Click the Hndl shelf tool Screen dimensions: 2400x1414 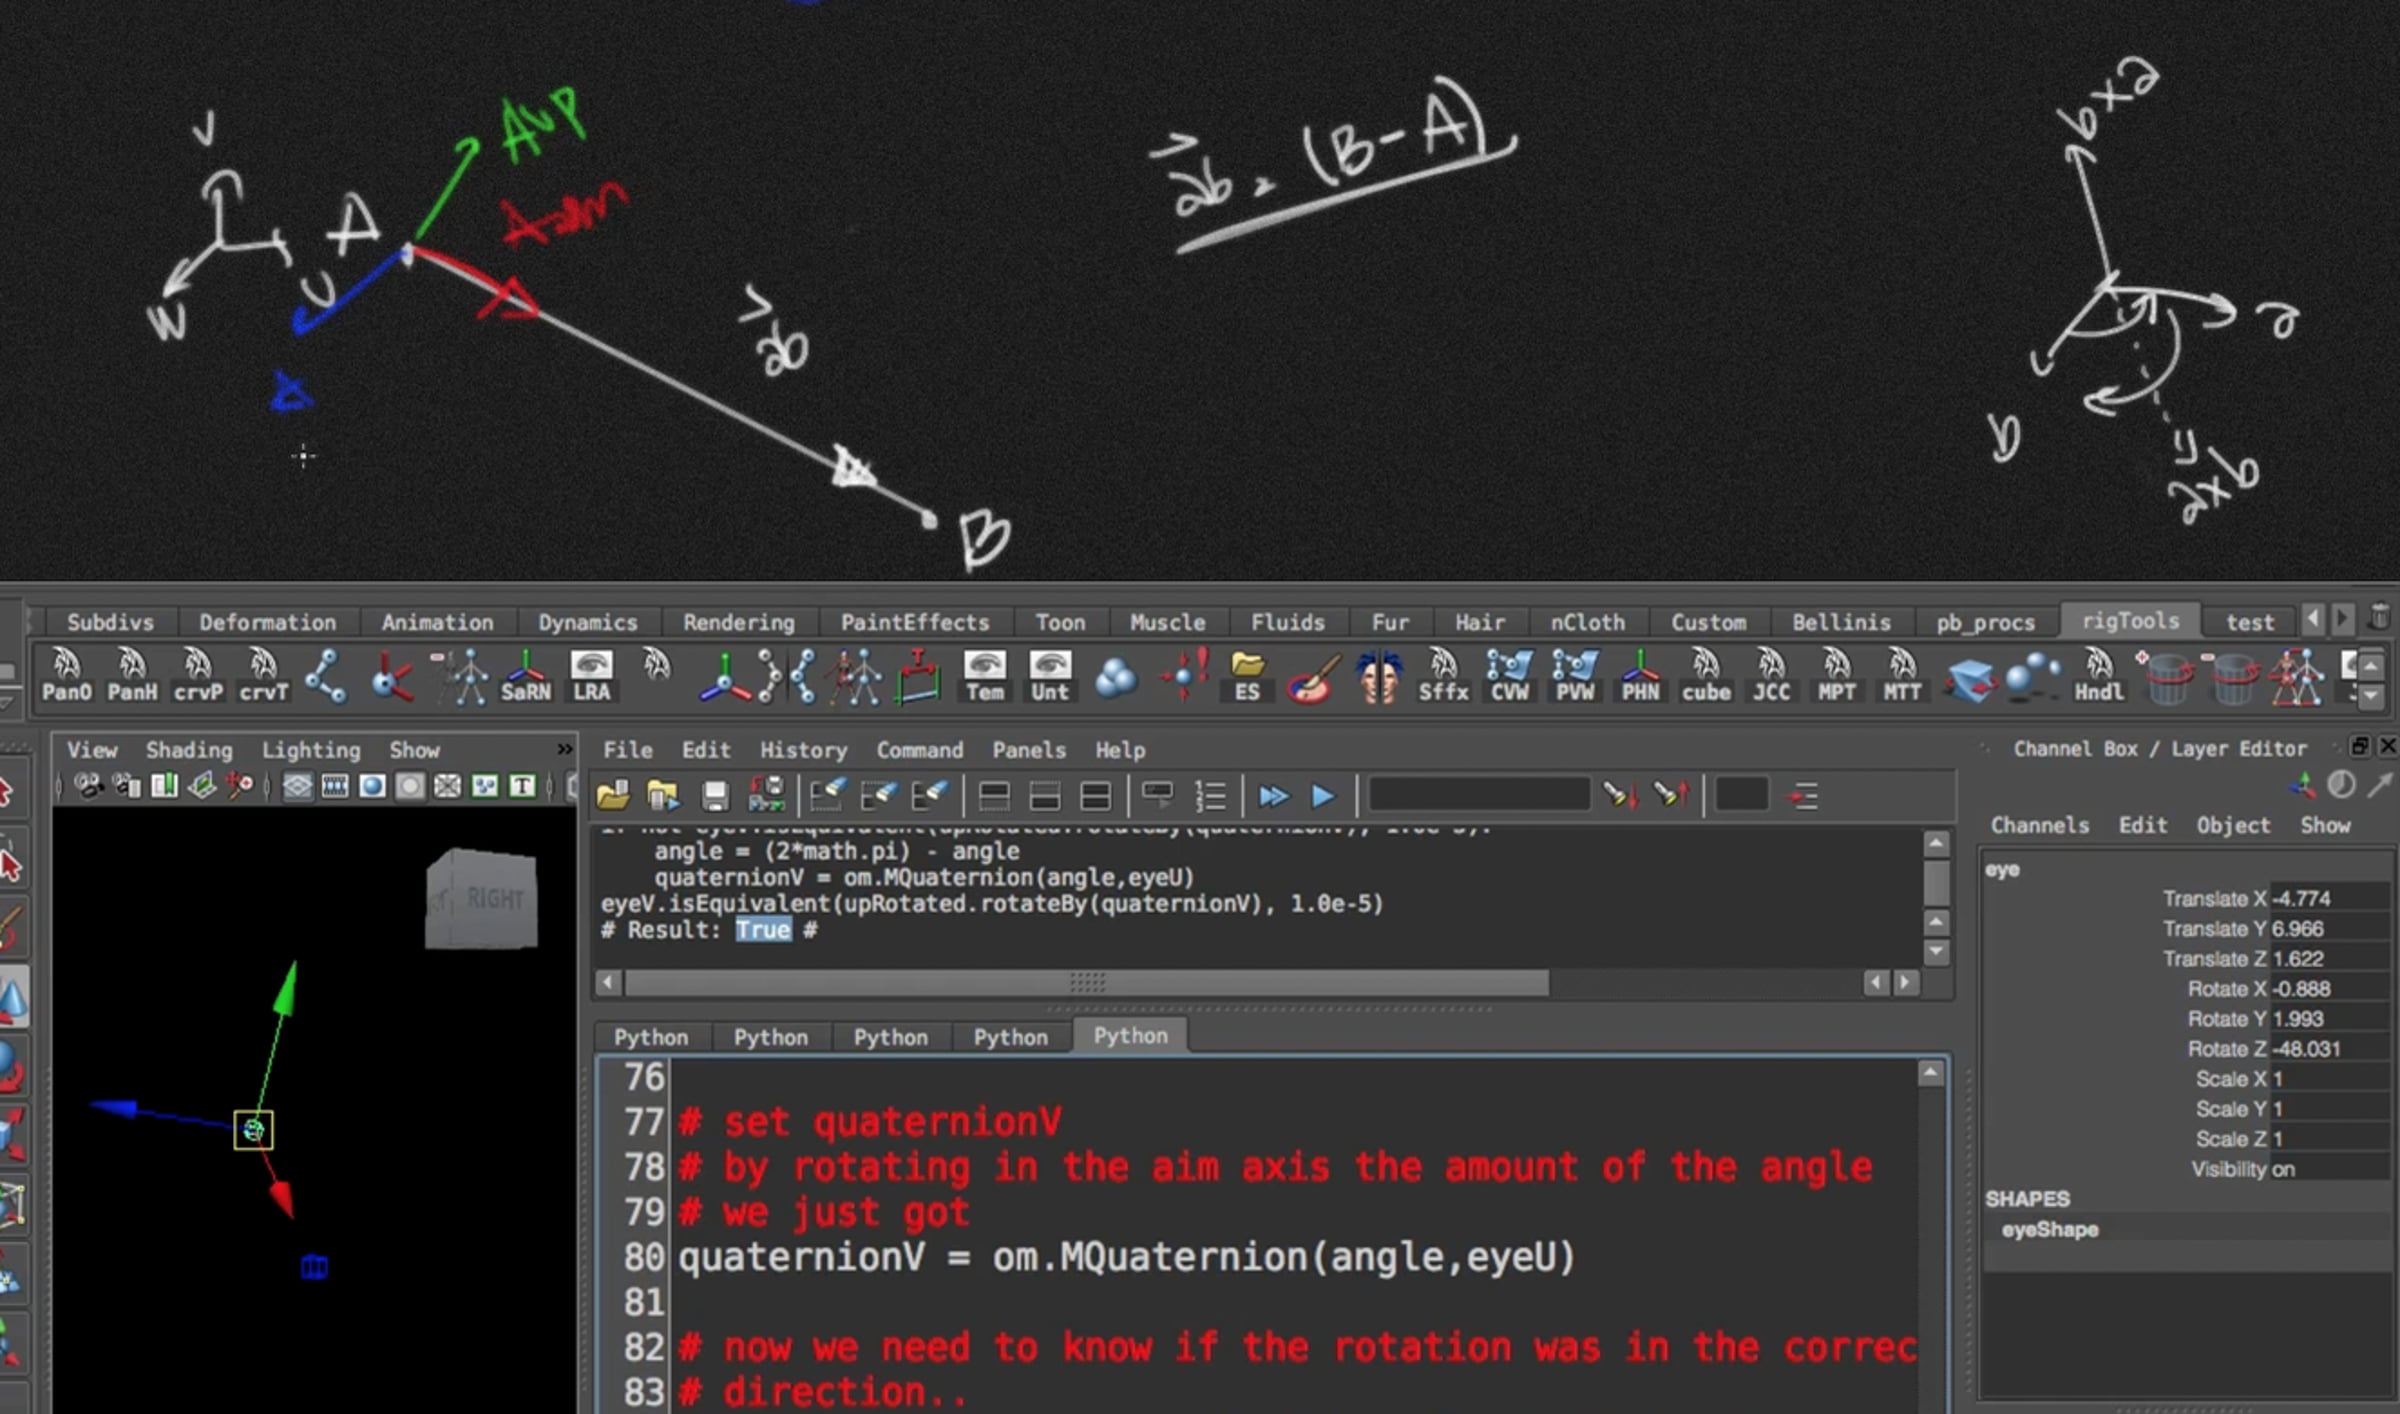(x=2098, y=677)
